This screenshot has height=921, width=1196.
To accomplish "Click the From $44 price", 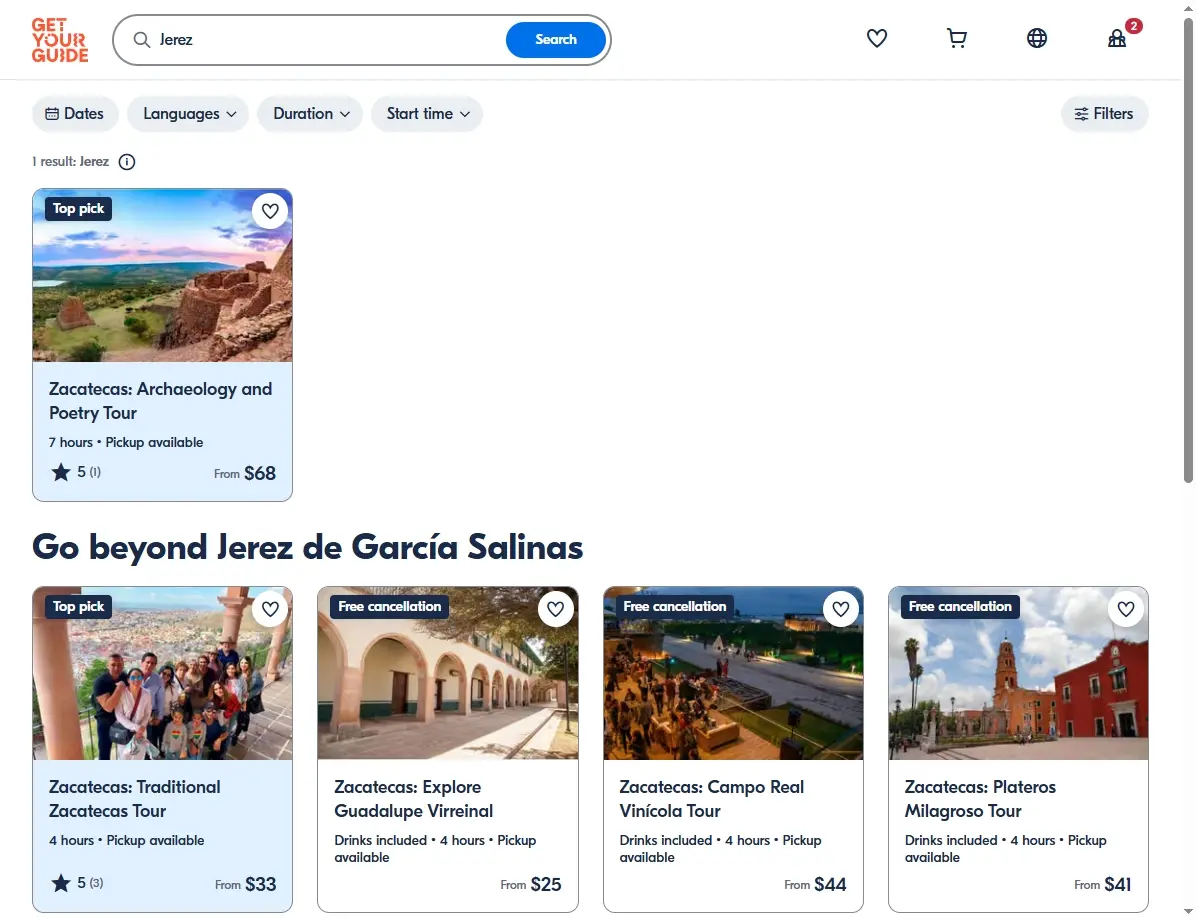I will pos(815,884).
